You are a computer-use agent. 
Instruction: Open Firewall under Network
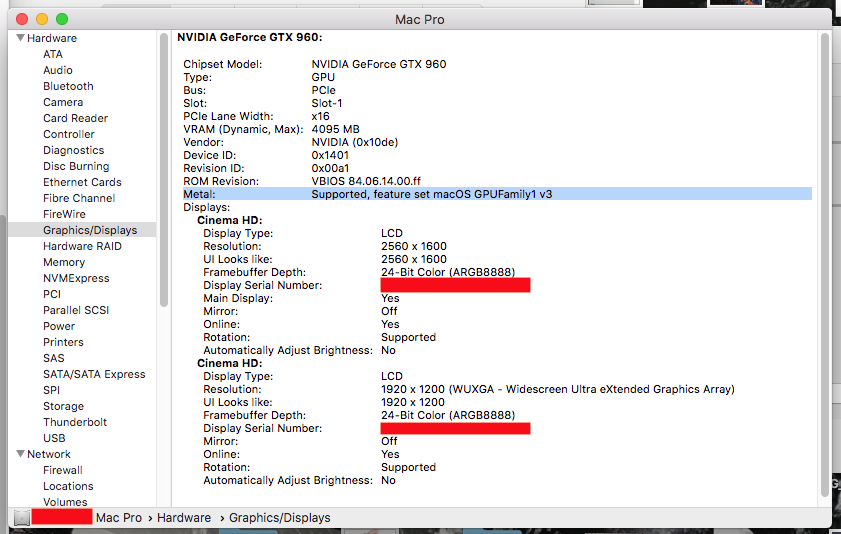[63, 470]
